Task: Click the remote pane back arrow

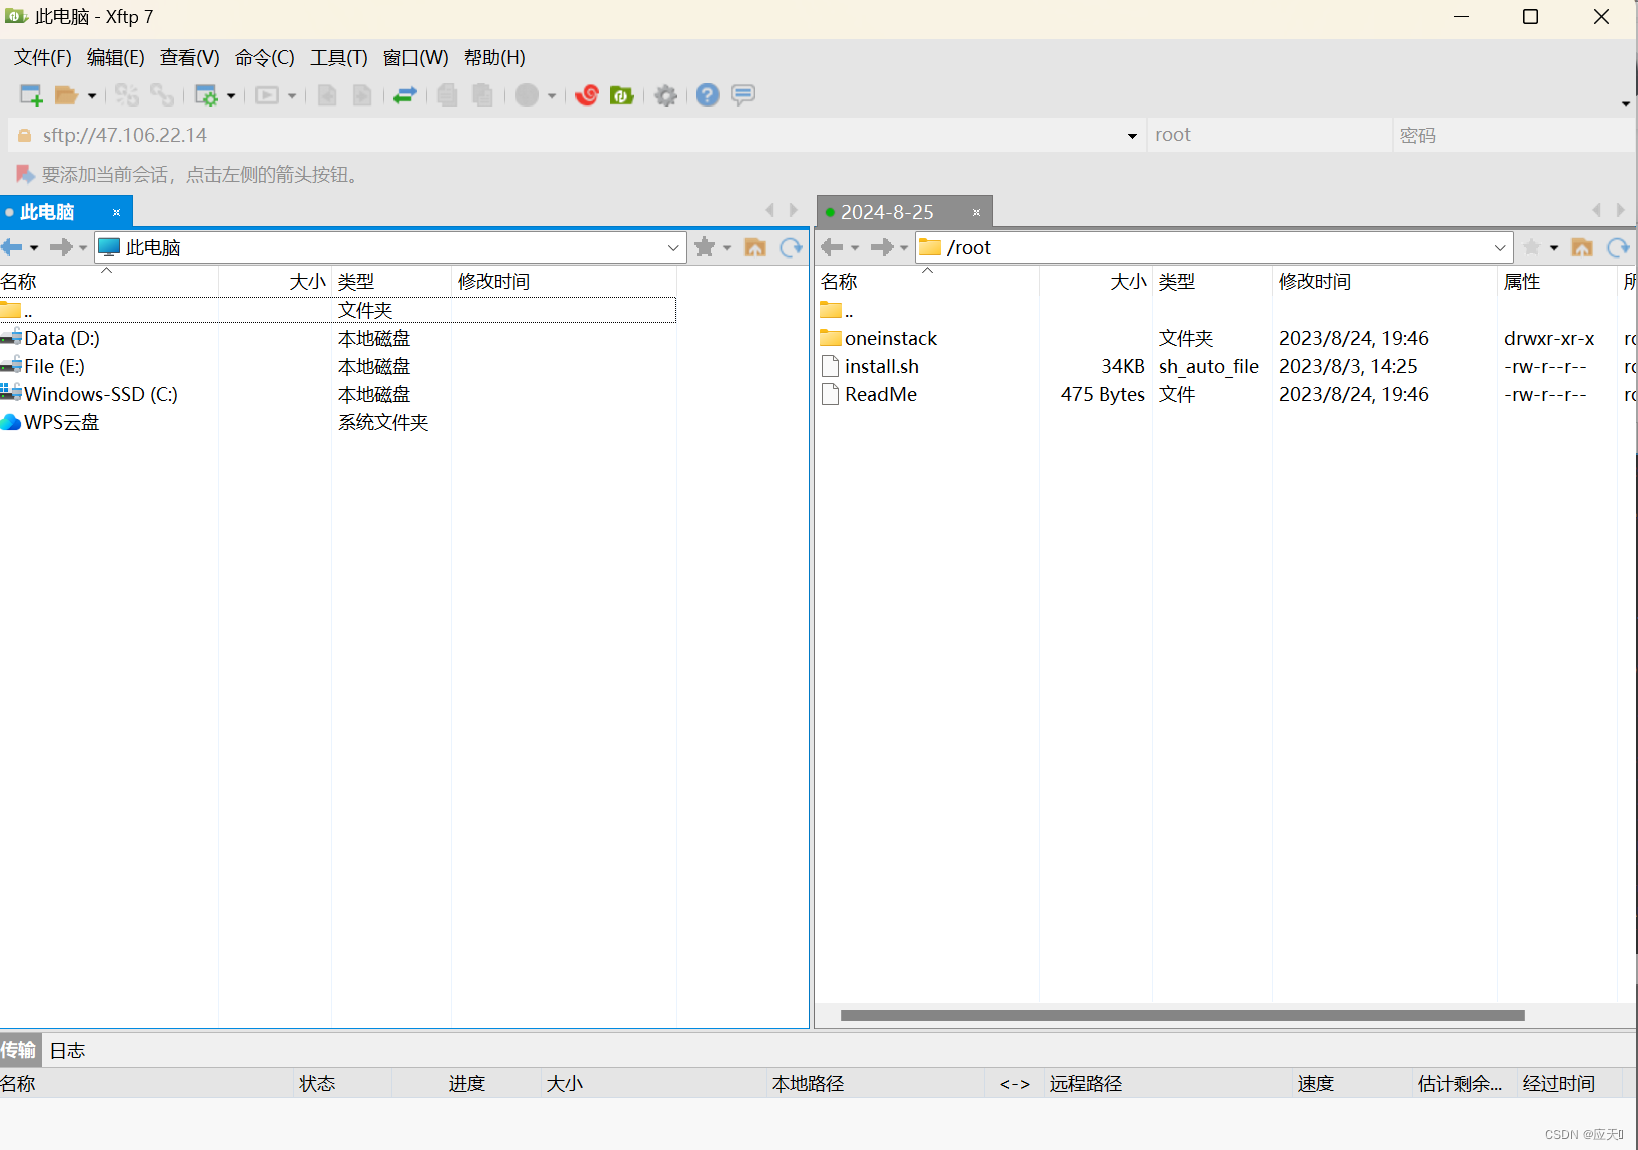Action: (x=832, y=247)
